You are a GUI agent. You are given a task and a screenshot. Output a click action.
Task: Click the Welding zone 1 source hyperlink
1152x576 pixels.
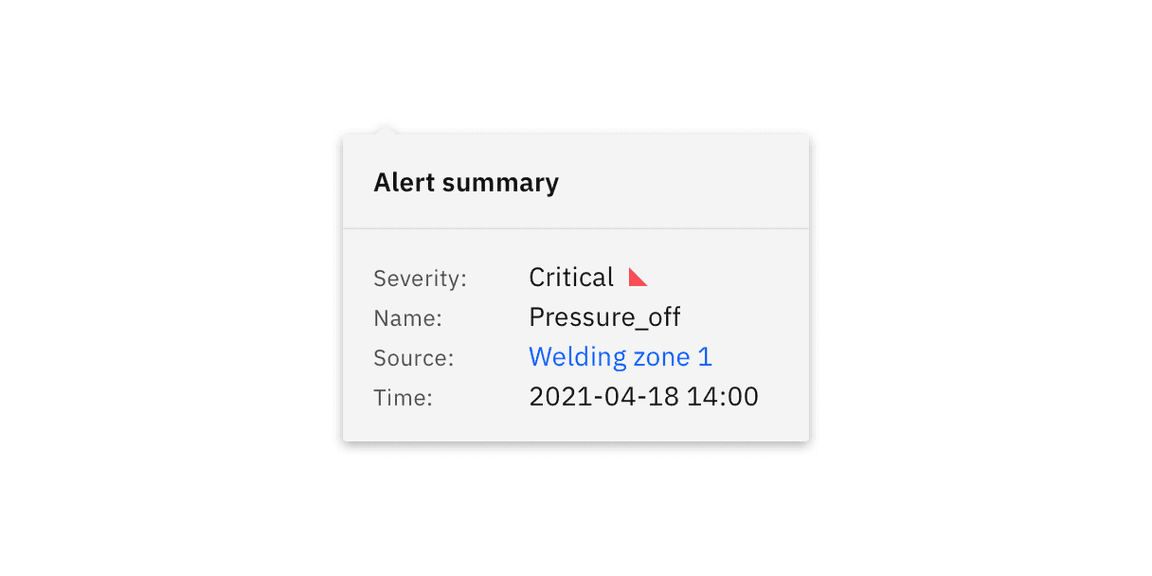pos(620,356)
